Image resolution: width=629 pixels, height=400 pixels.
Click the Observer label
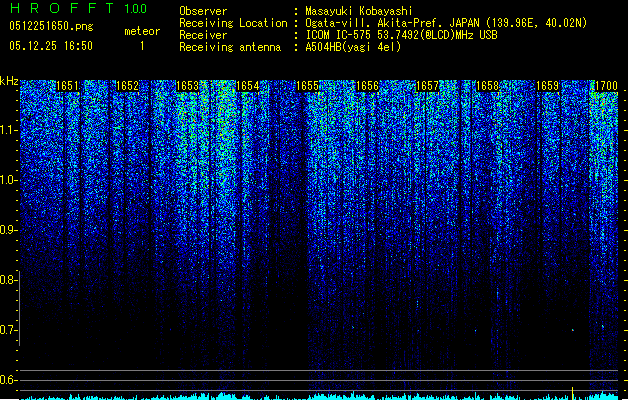point(203,11)
